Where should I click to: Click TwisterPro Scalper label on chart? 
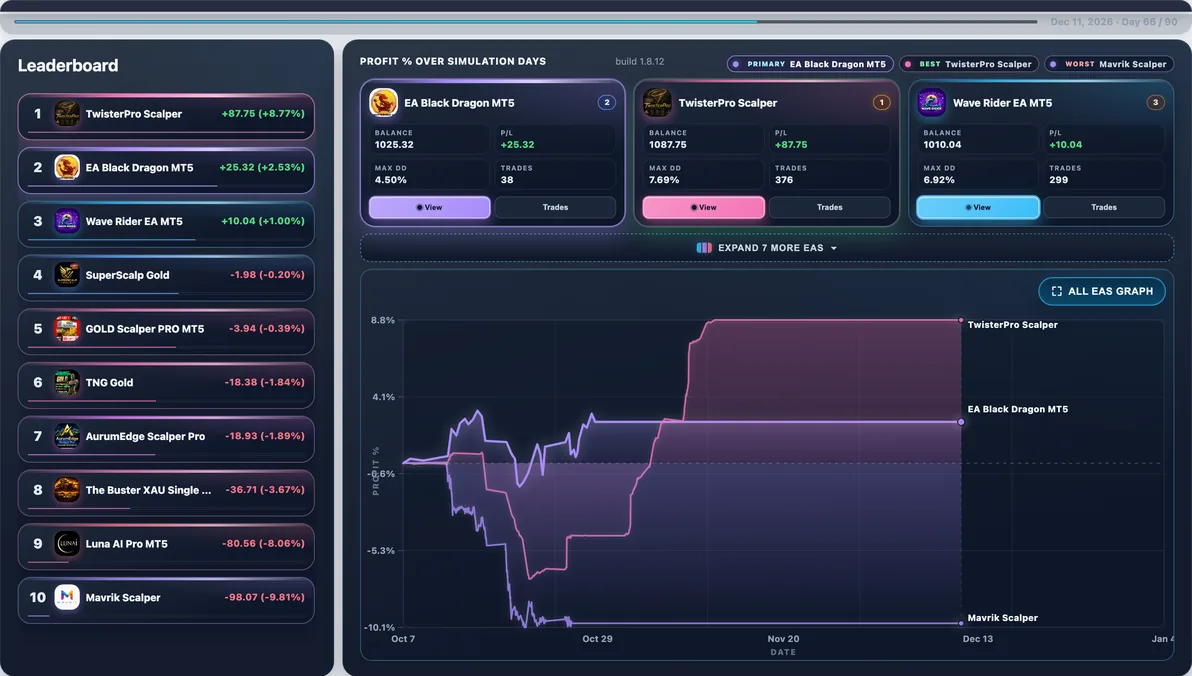pos(1013,325)
